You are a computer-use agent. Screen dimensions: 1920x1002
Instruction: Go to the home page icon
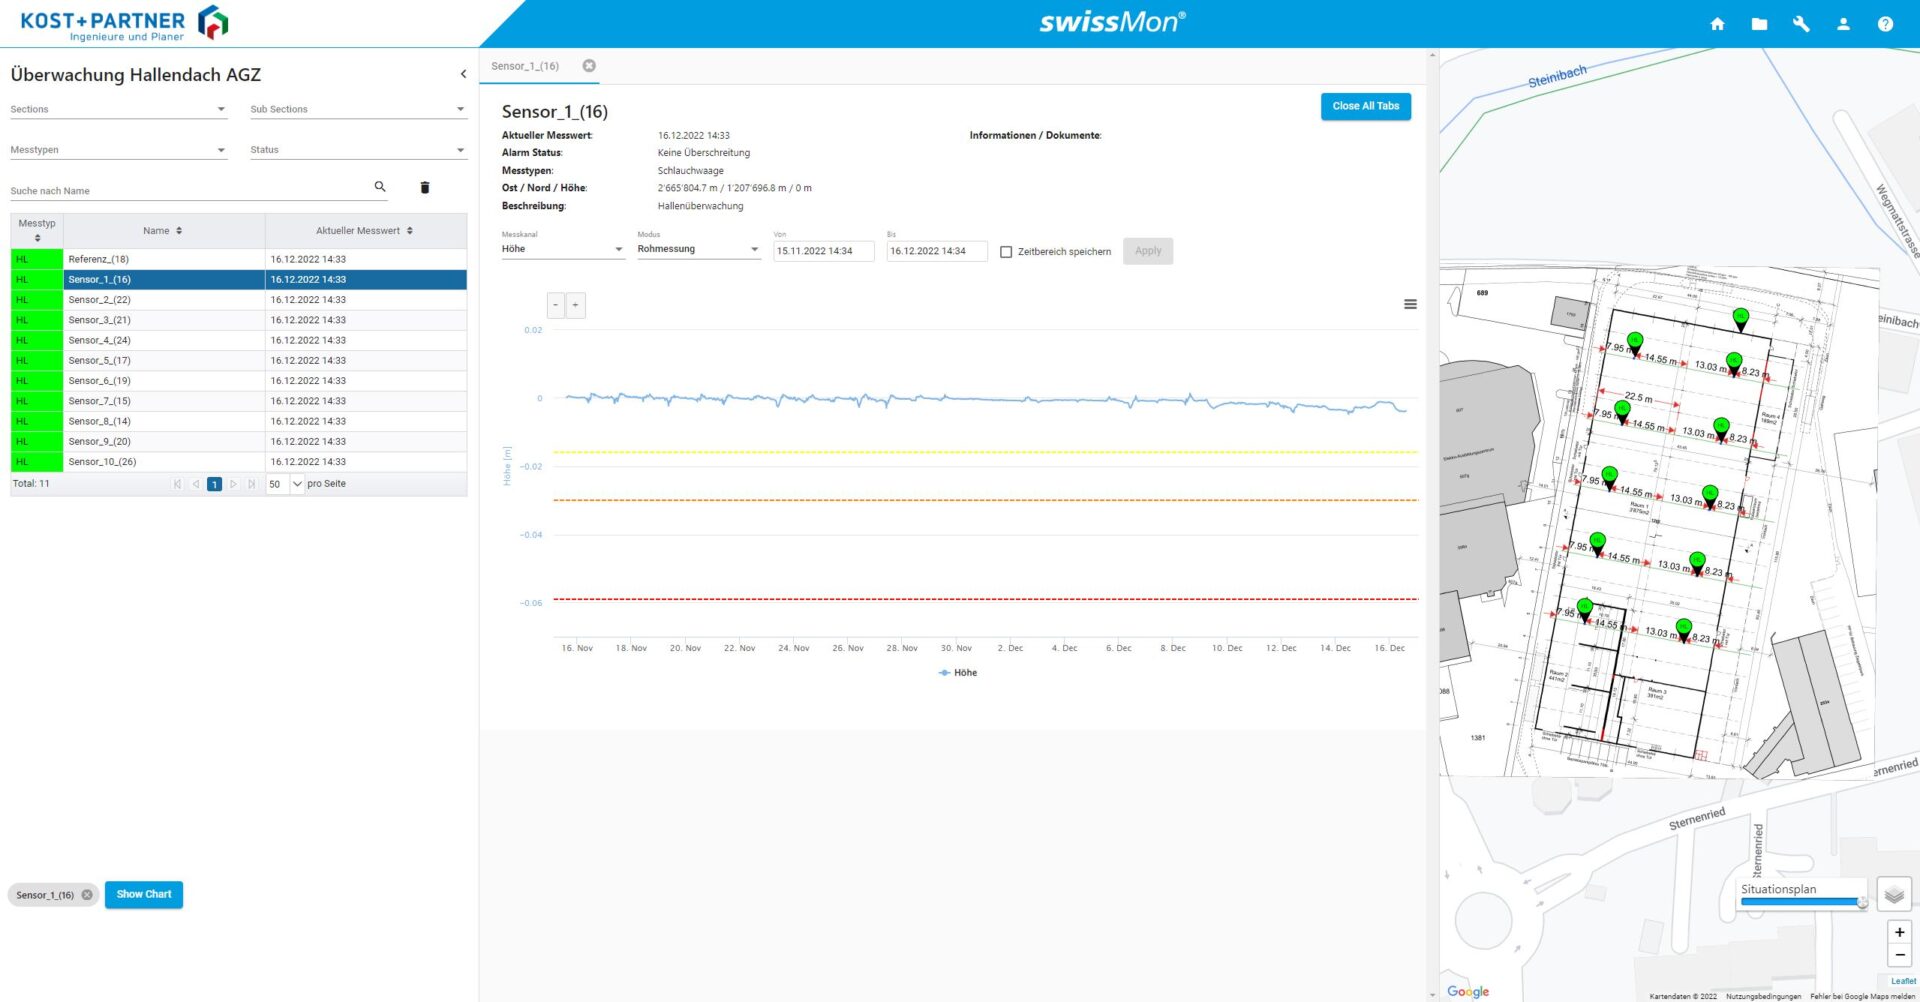pos(1717,24)
